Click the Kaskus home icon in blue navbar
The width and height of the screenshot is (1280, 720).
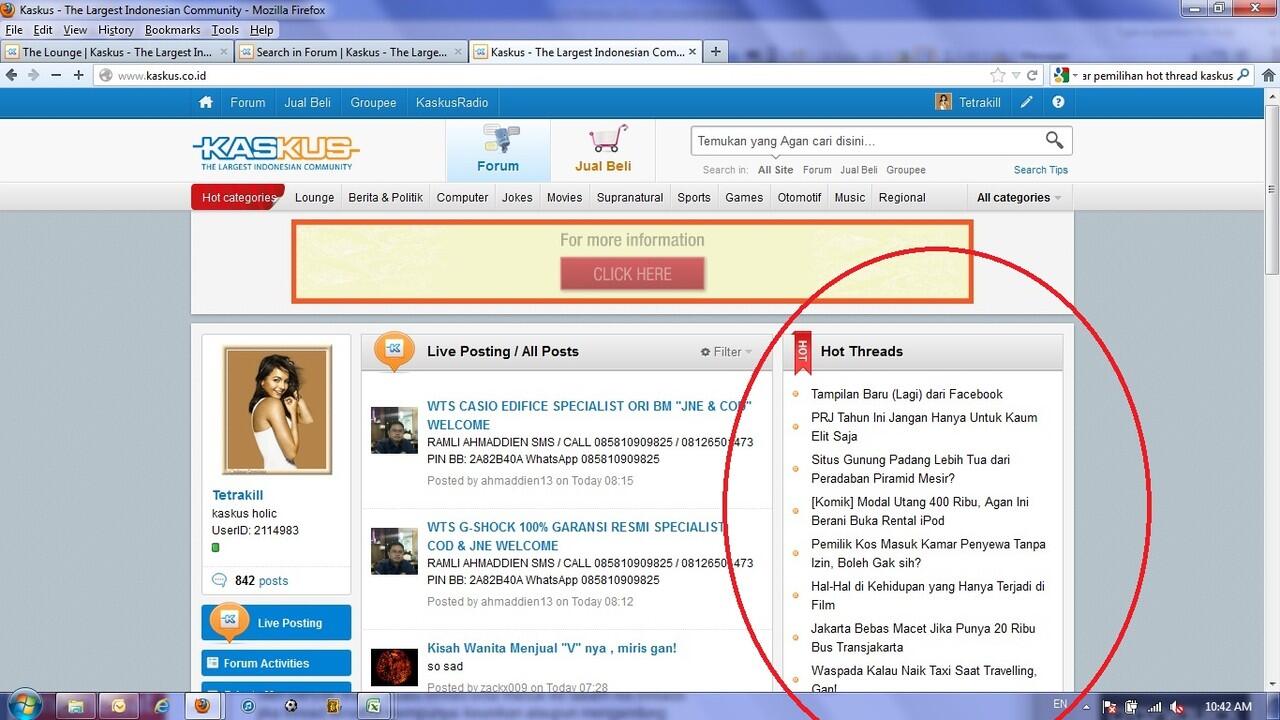(x=206, y=102)
